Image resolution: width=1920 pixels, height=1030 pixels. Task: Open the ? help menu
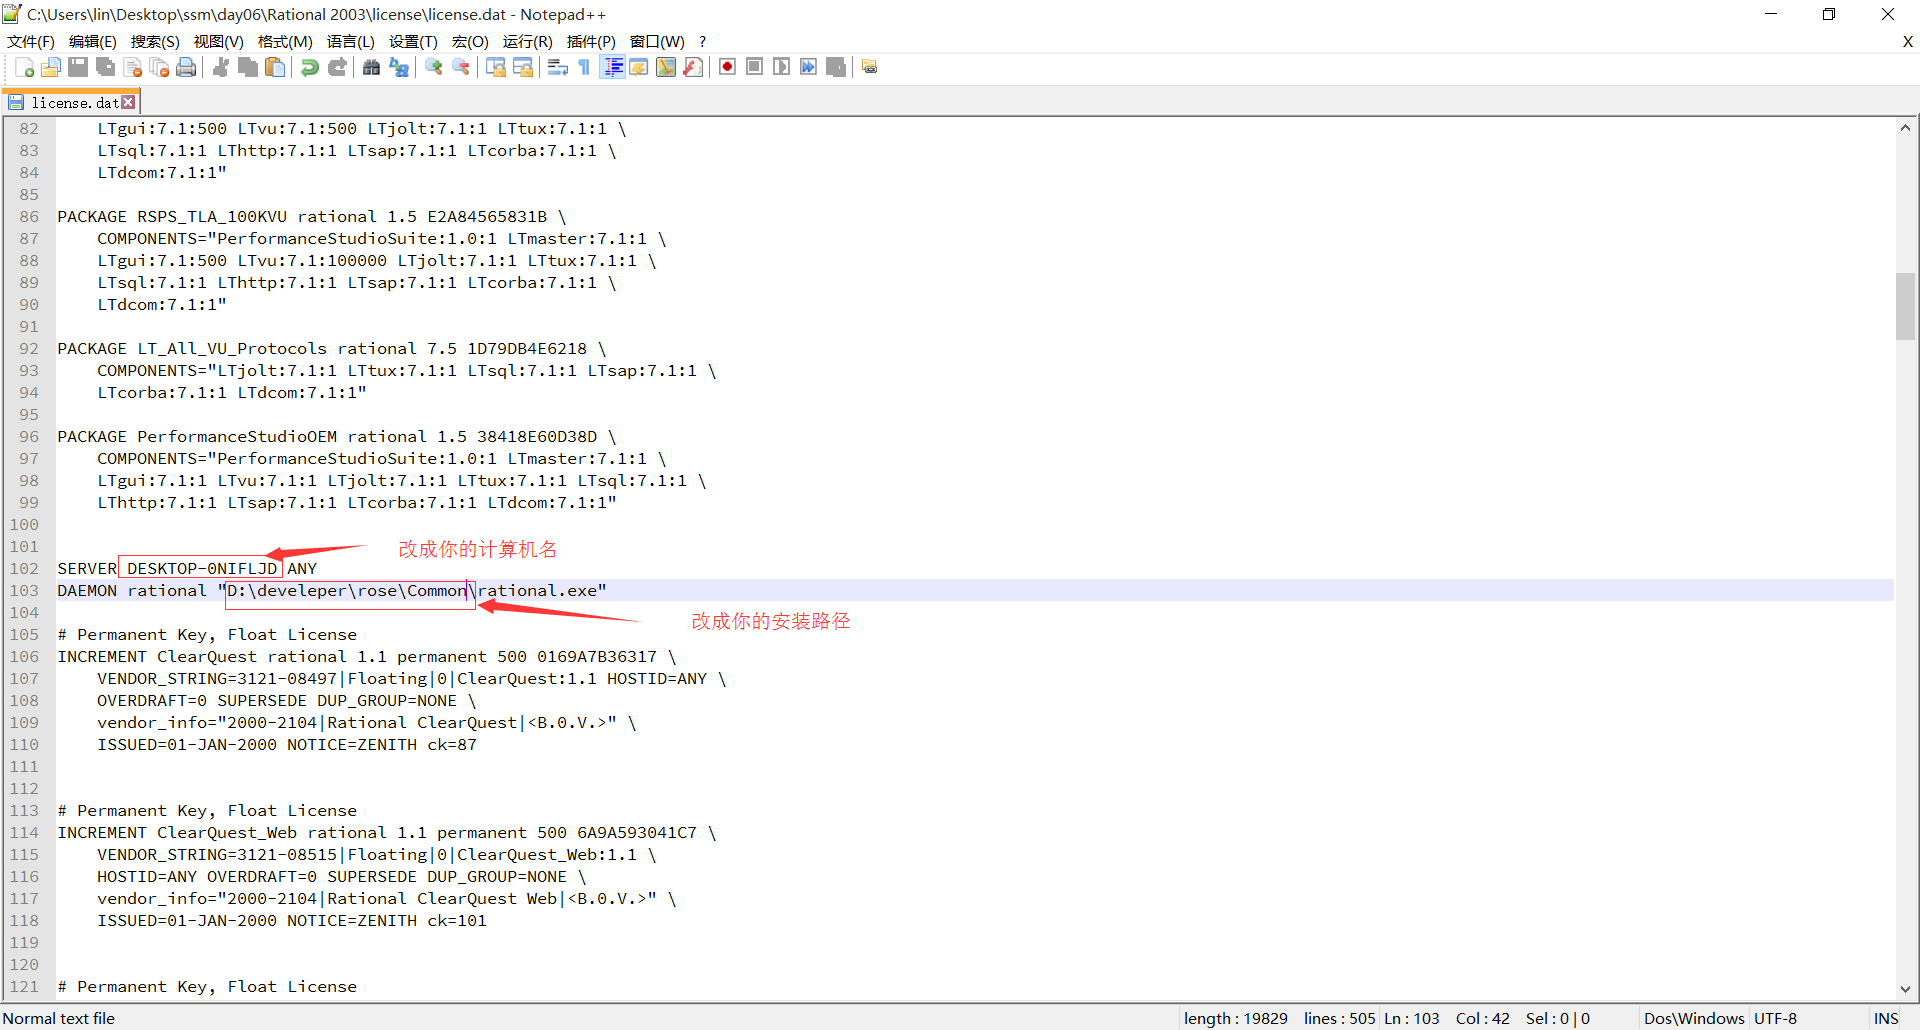click(x=702, y=41)
